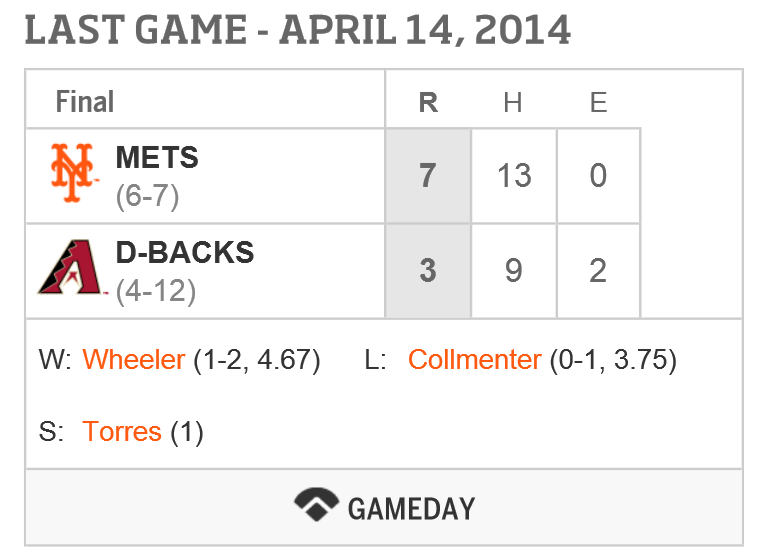Screen dimensions: 764x560
Task: Click the D-backs errors value of 2
Action: [598, 271]
